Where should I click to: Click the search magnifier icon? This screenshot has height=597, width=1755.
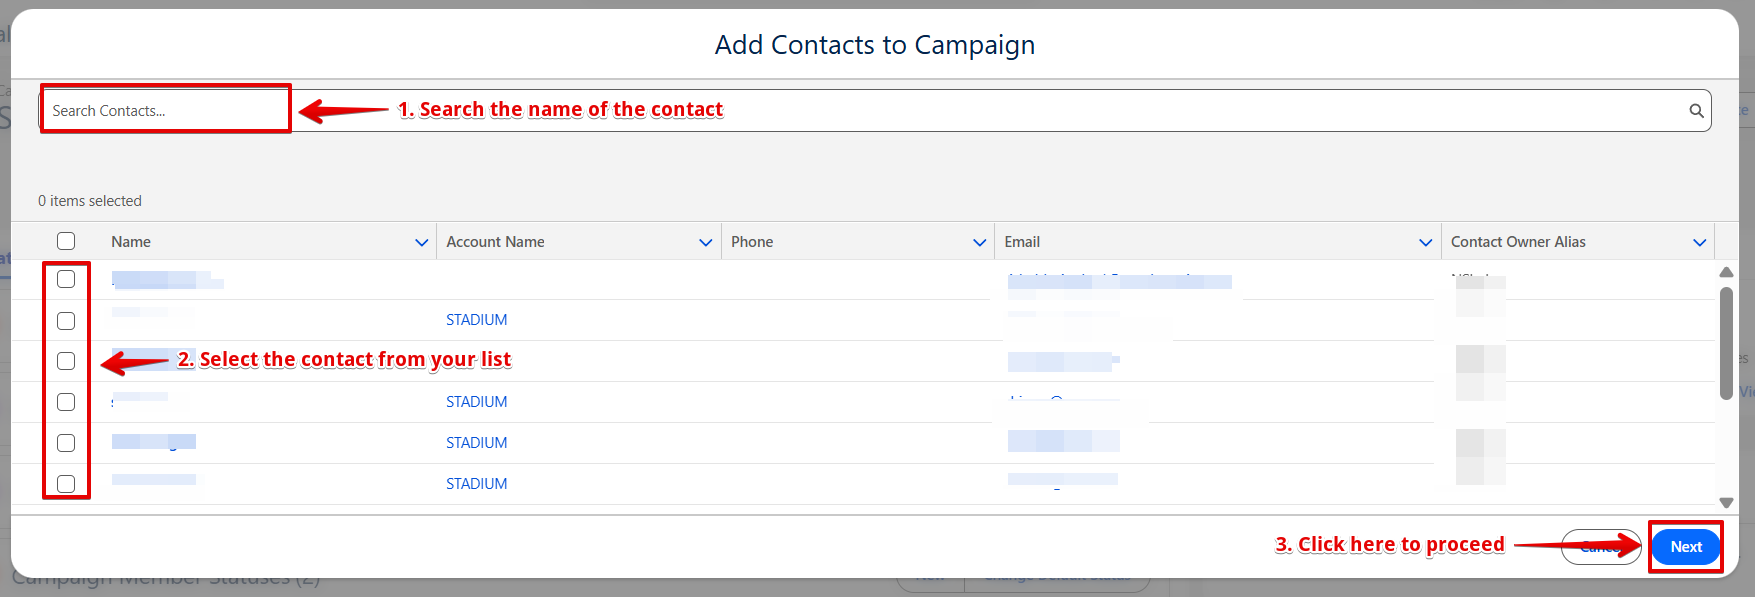point(1696,111)
